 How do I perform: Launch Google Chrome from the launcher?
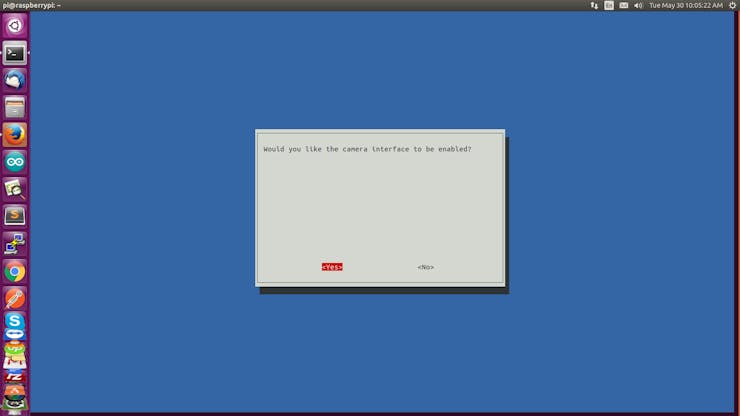[x=15, y=272]
